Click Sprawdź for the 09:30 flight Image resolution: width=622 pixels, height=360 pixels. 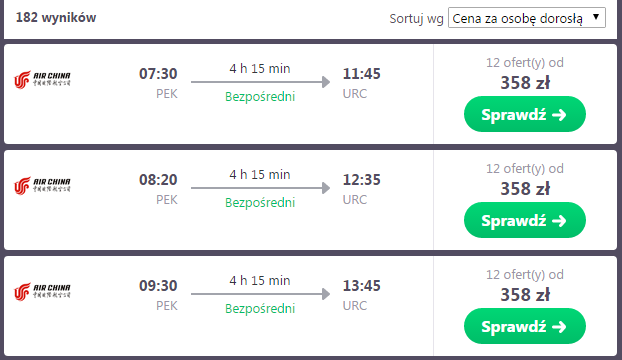click(x=524, y=326)
